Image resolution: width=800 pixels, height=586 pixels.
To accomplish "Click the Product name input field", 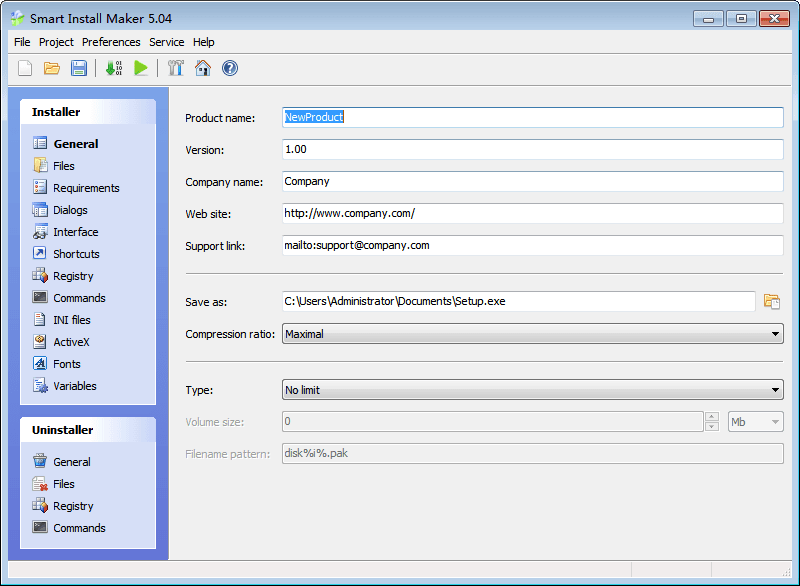I will [533, 117].
